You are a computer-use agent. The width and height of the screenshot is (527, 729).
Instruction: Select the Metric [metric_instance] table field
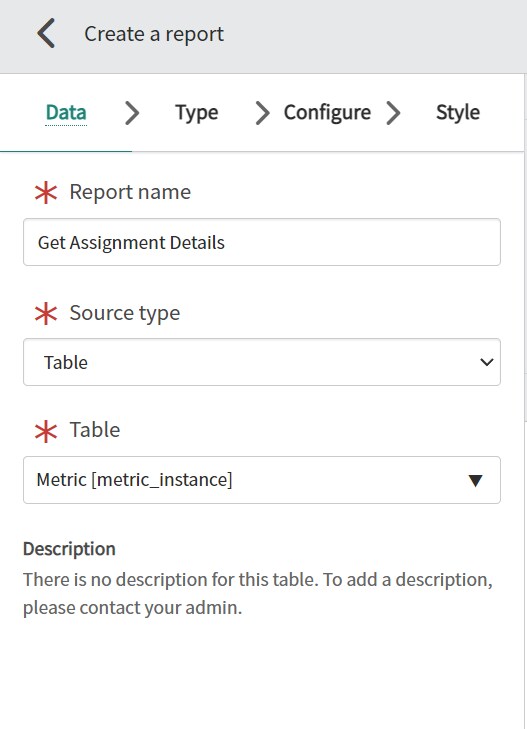pyautogui.click(x=262, y=480)
